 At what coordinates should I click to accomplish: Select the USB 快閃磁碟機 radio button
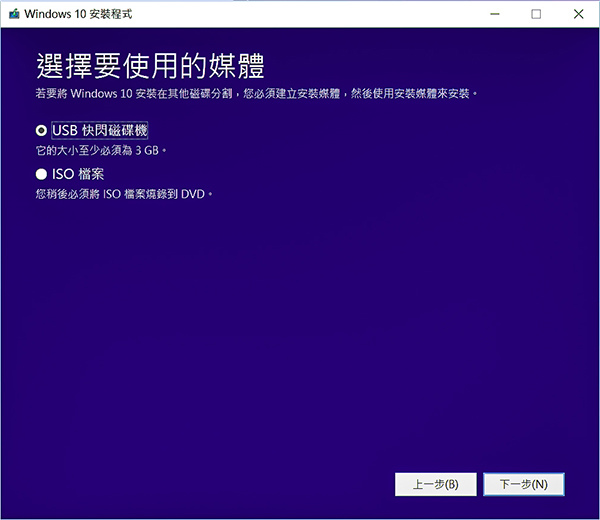coord(41,130)
